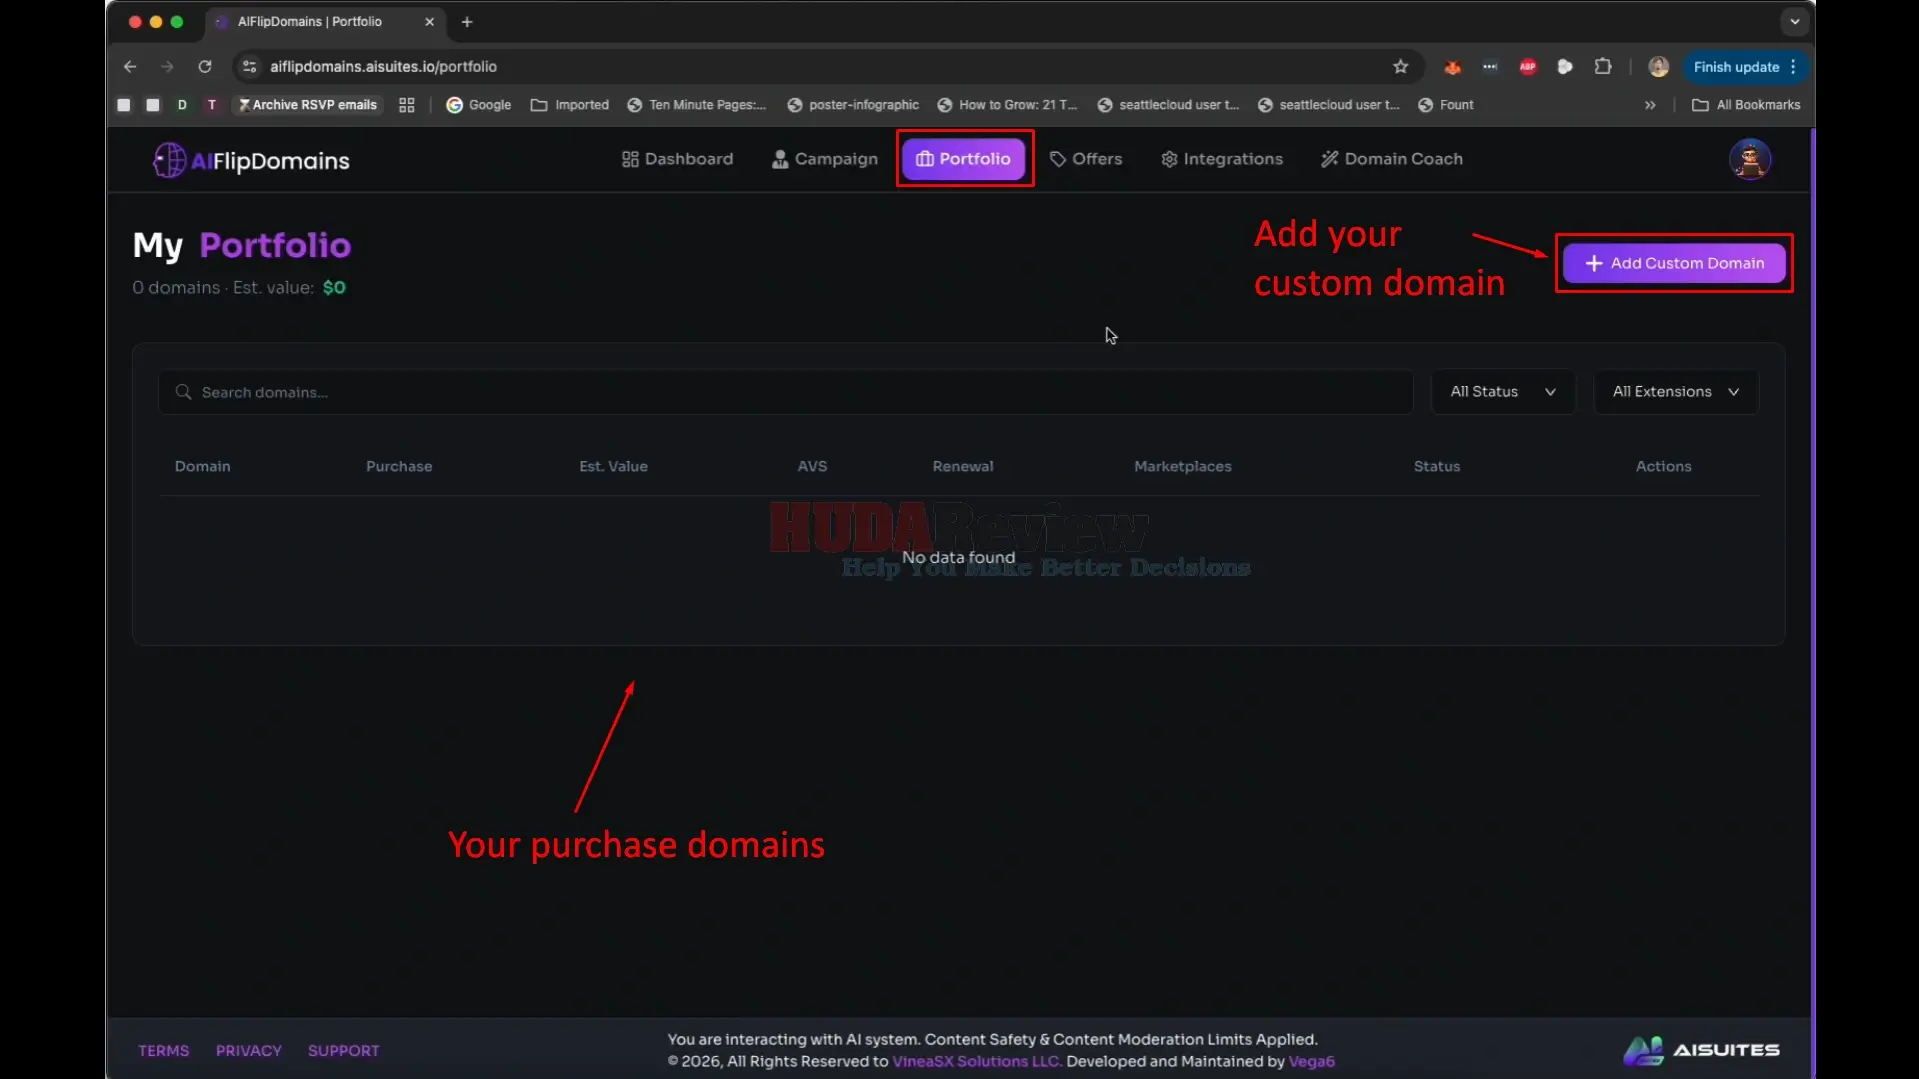Viewport: 1919px width, 1079px height.
Task: Open the D bookmark icon
Action: point(182,105)
